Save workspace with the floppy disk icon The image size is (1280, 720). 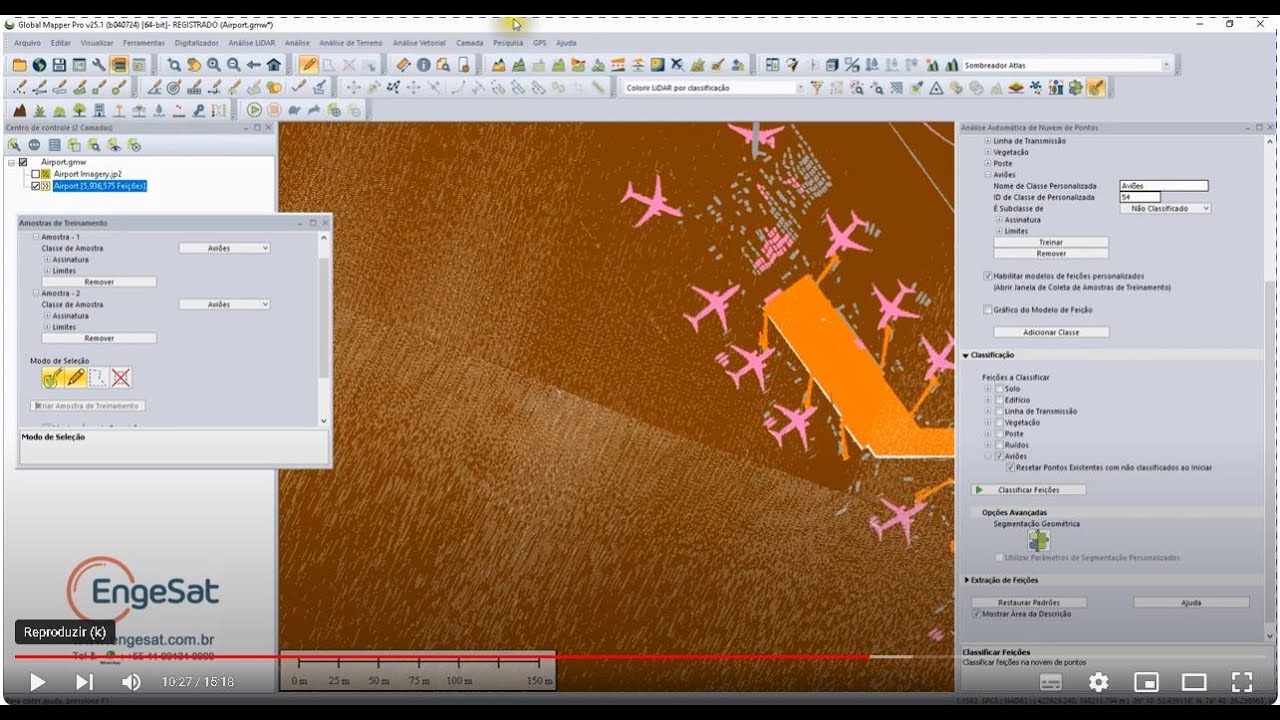[59, 65]
